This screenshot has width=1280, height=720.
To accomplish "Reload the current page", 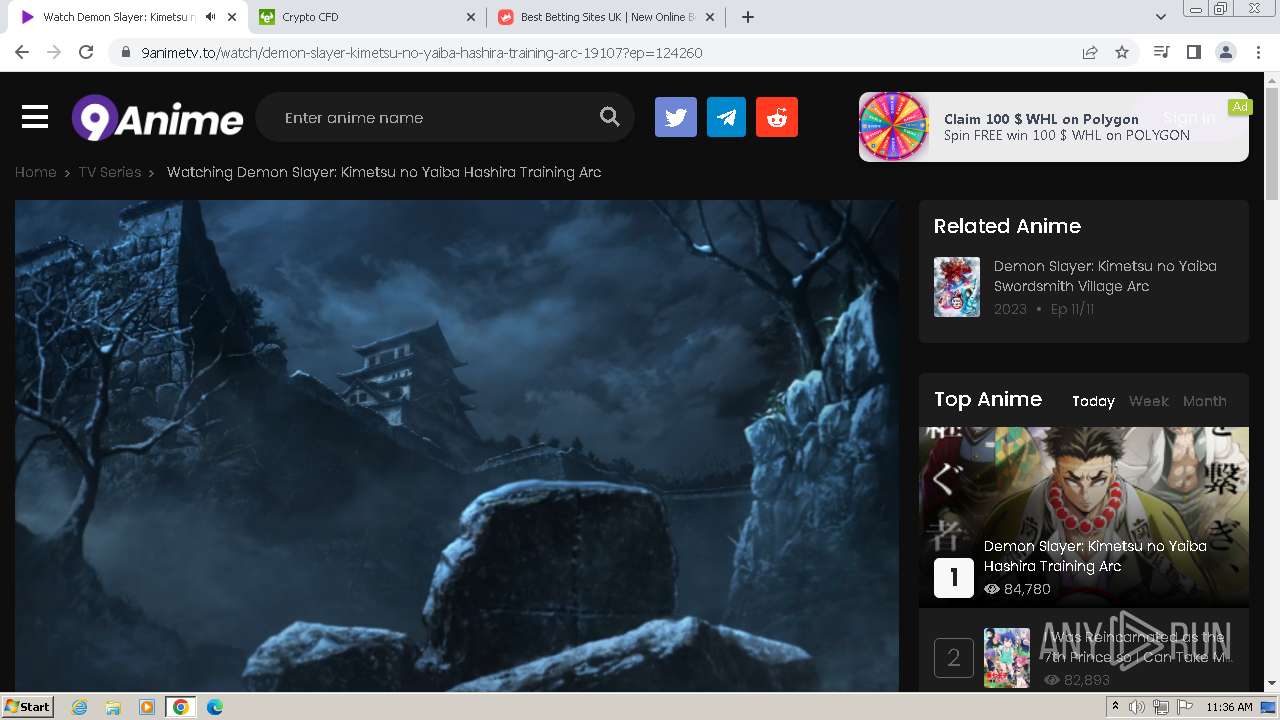I will 86,52.
